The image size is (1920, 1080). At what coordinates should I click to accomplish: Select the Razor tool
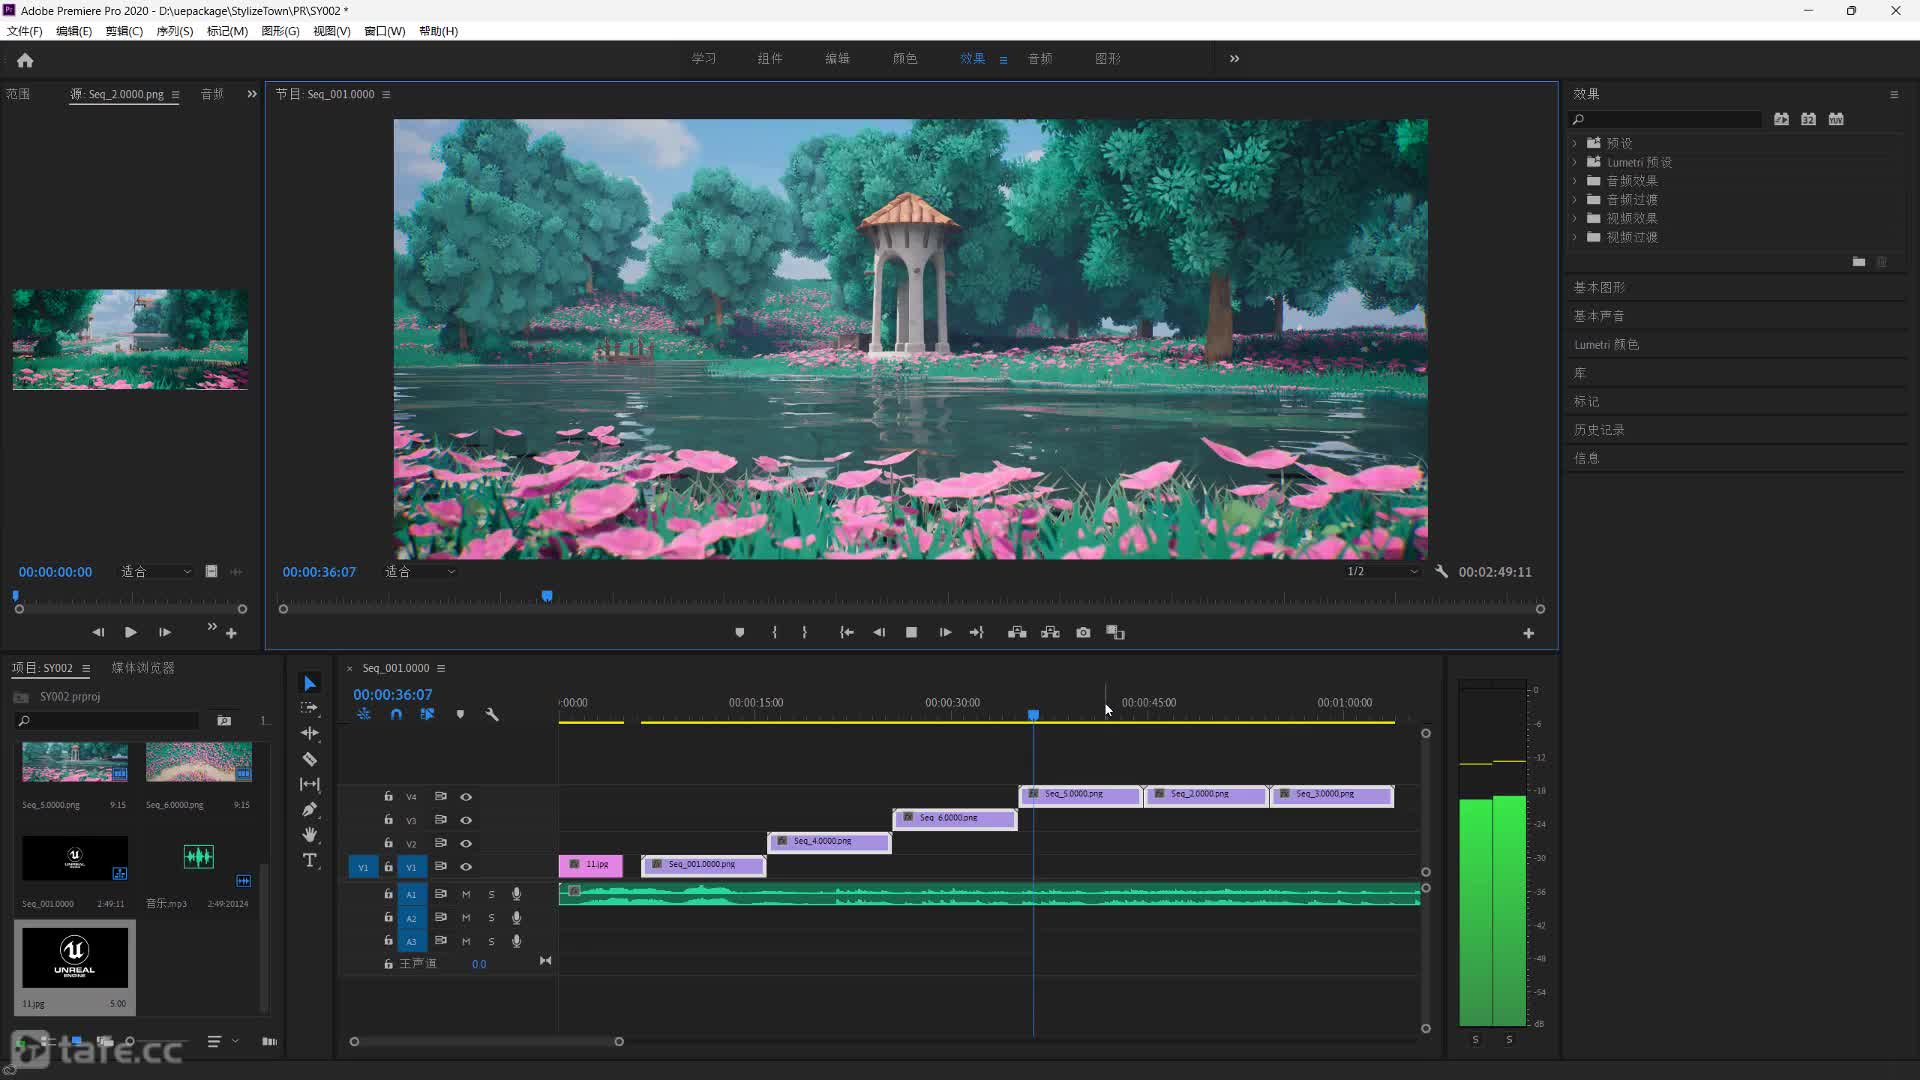click(x=310, y=759)
